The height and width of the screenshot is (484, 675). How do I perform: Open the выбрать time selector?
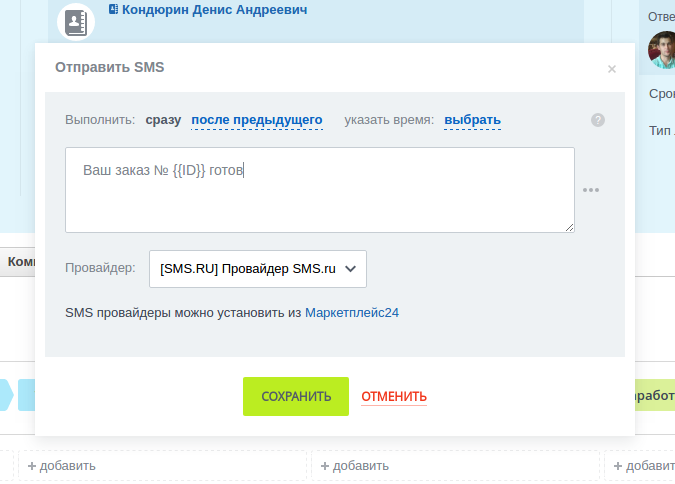[x=472, y=120]
